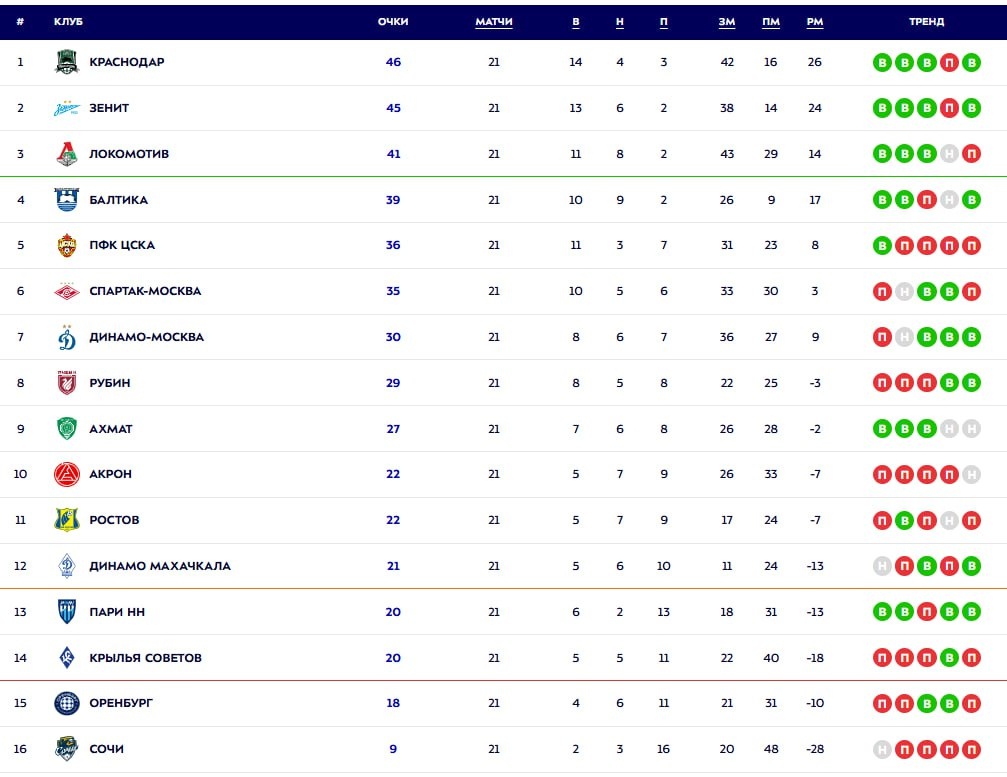Sort table by ЗМ goals scored header
This screenshot has width=1007, height=777.
point(727,22)
